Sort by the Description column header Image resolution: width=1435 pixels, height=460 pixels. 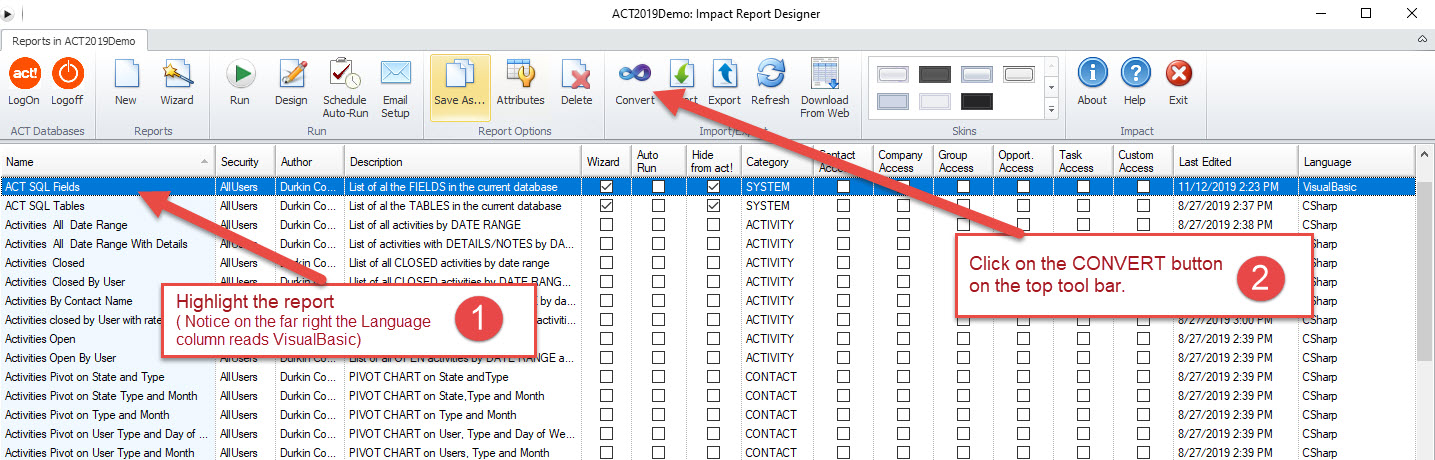pyautogui.click(x=463, y=162)
